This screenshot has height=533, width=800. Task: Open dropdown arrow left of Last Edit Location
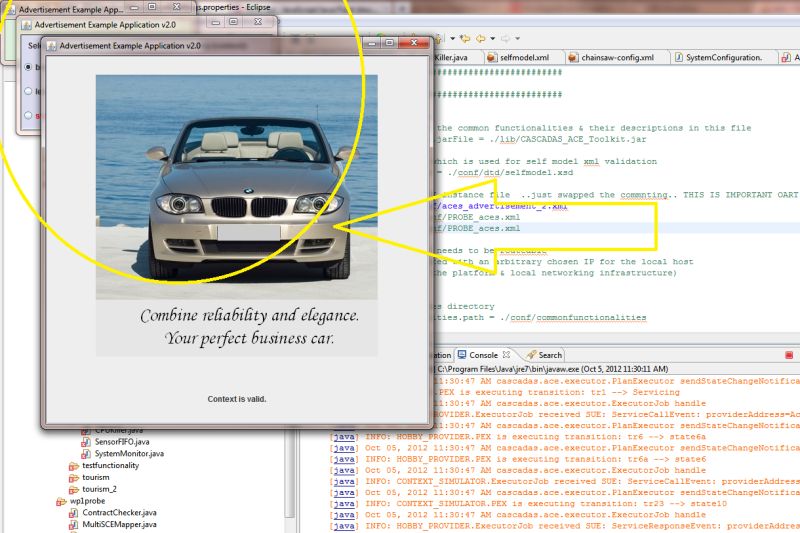452,38
